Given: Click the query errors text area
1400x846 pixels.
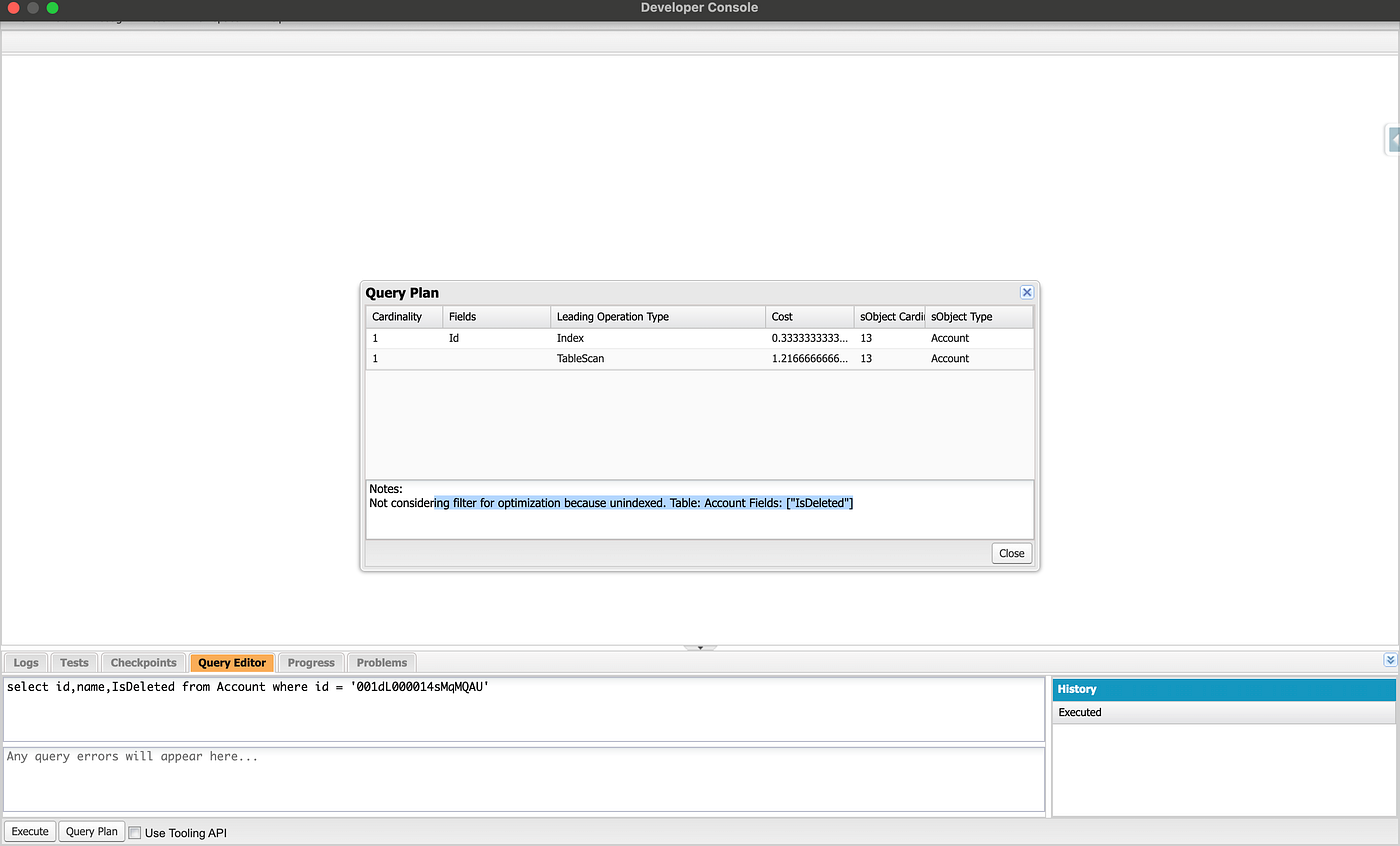Looking at the screenshot, I should pos(524,779).
